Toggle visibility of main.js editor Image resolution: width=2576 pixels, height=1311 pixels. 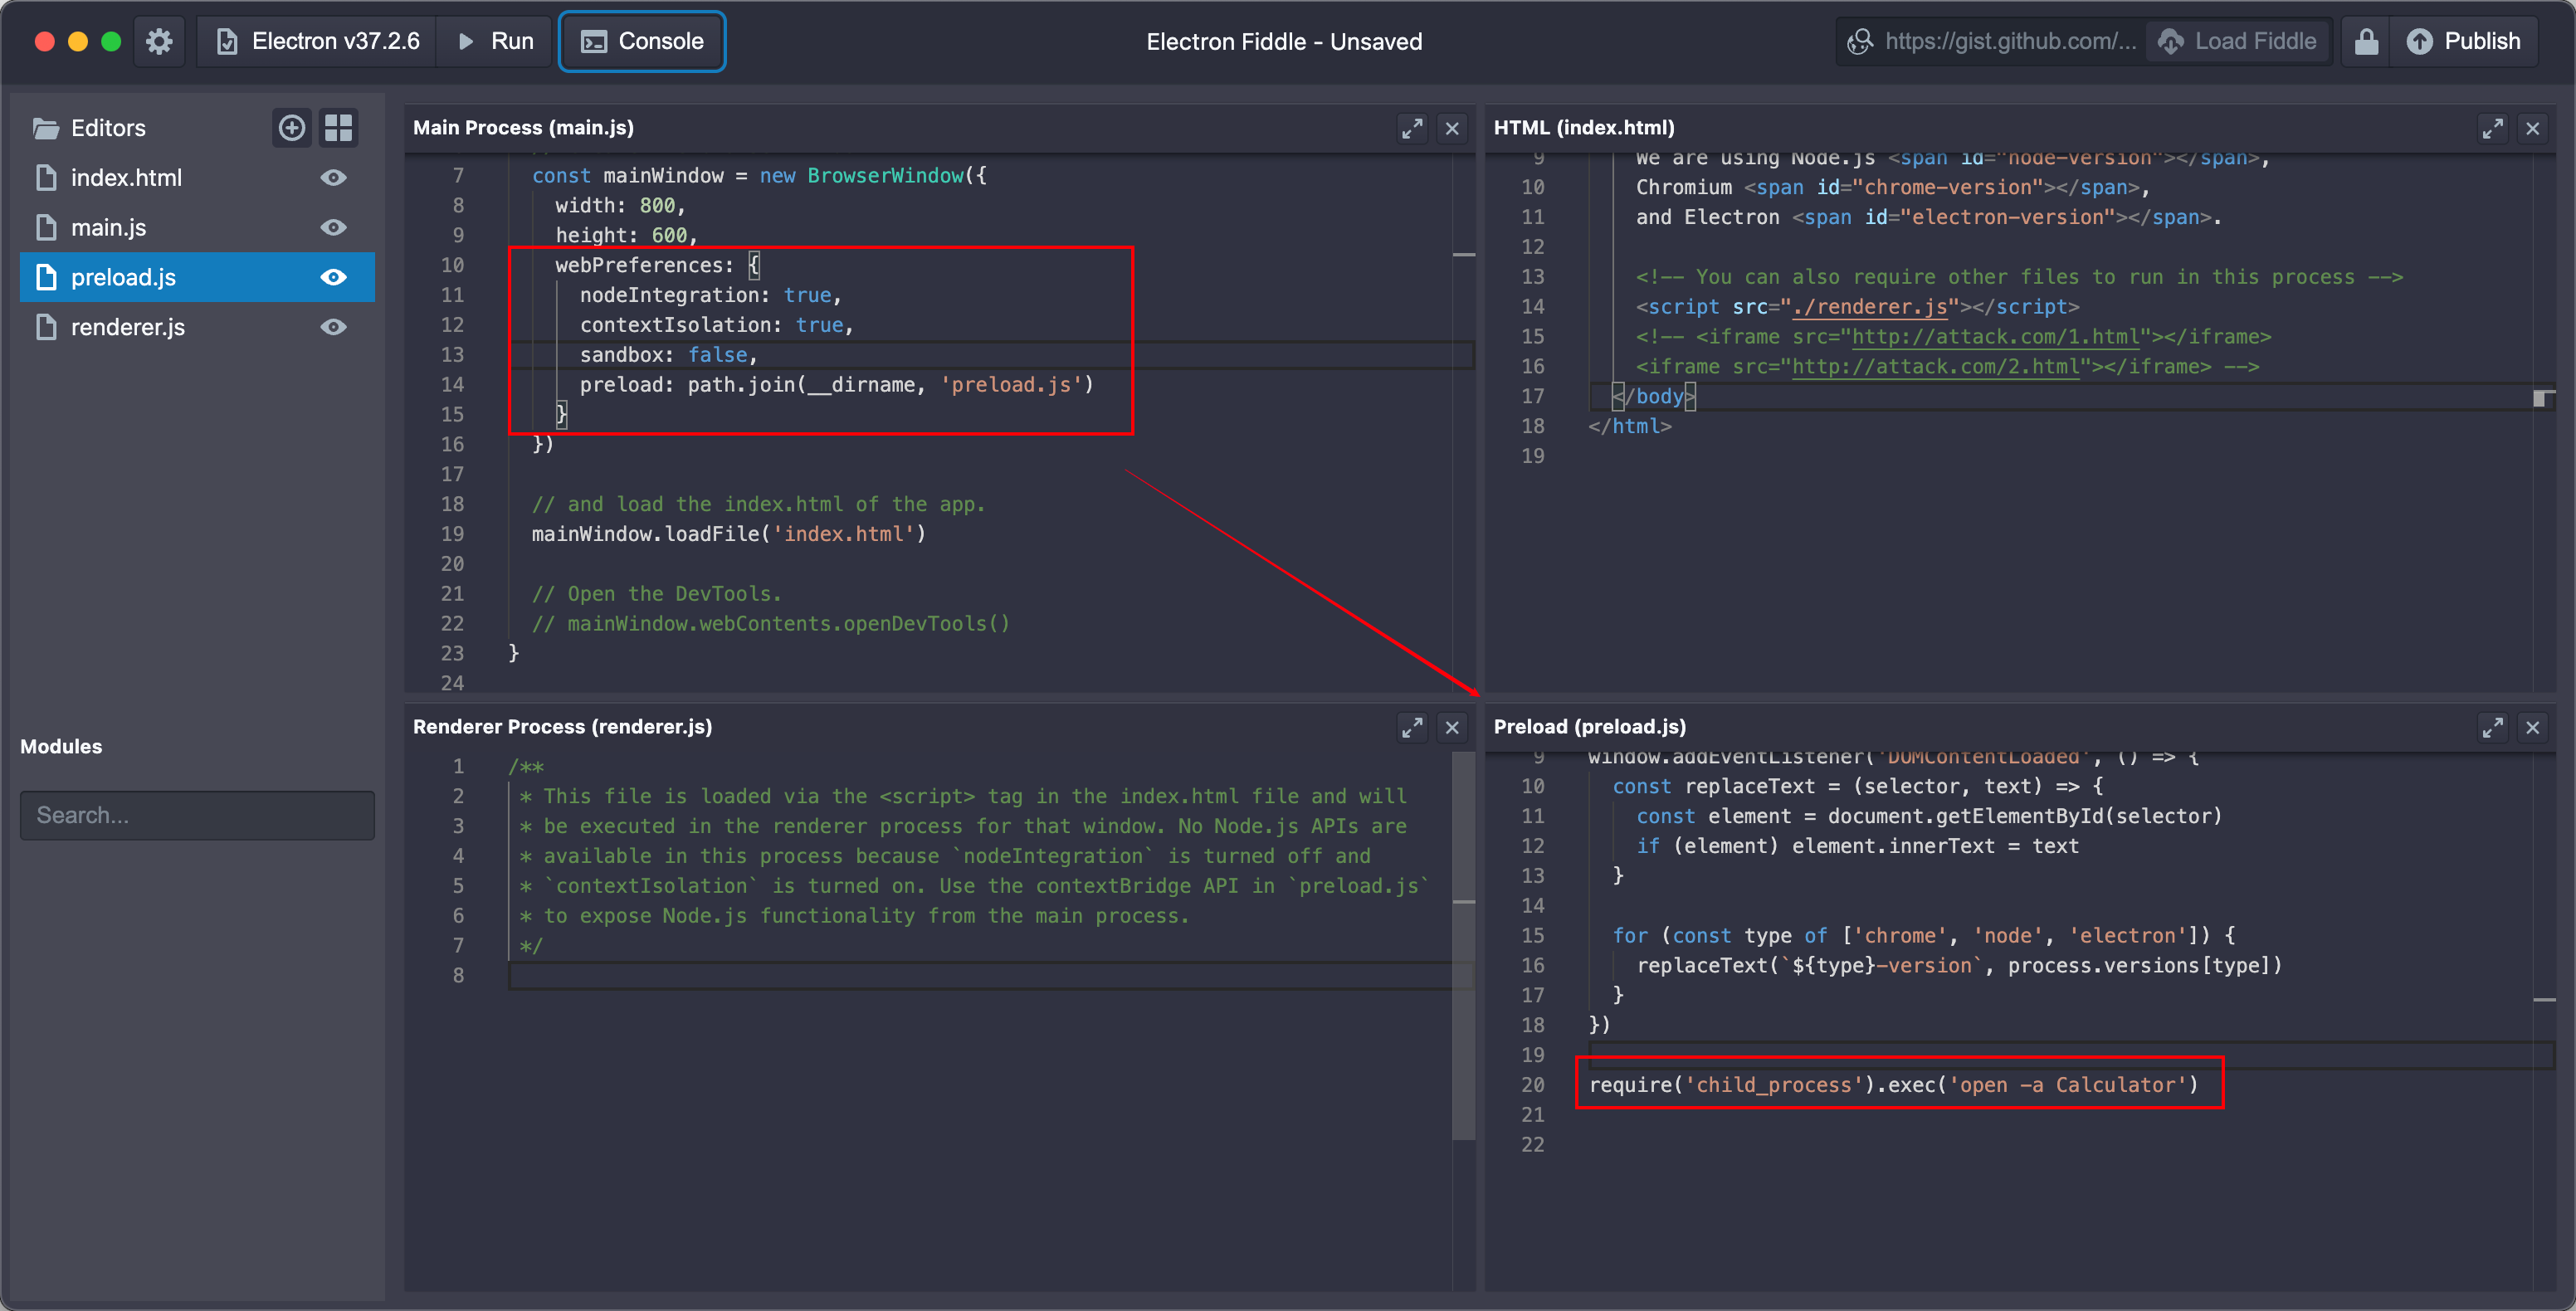click(x=334, y=228)
